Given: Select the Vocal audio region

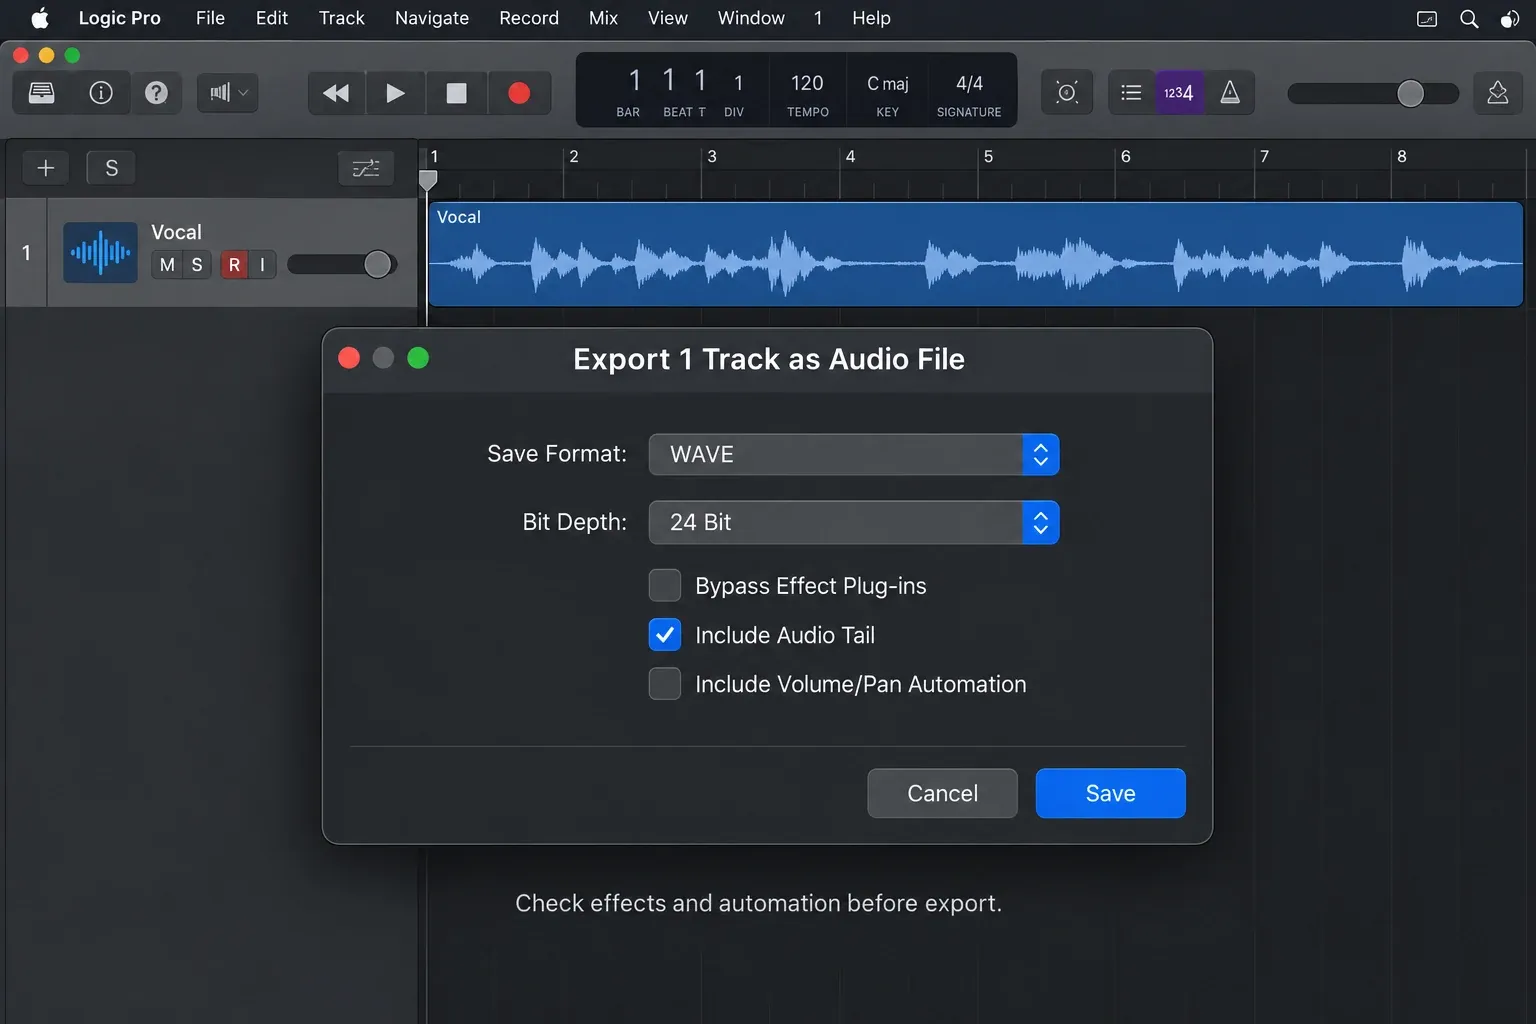Looking at the screenshot, I should pyautogui.click(x=975, y=254).
